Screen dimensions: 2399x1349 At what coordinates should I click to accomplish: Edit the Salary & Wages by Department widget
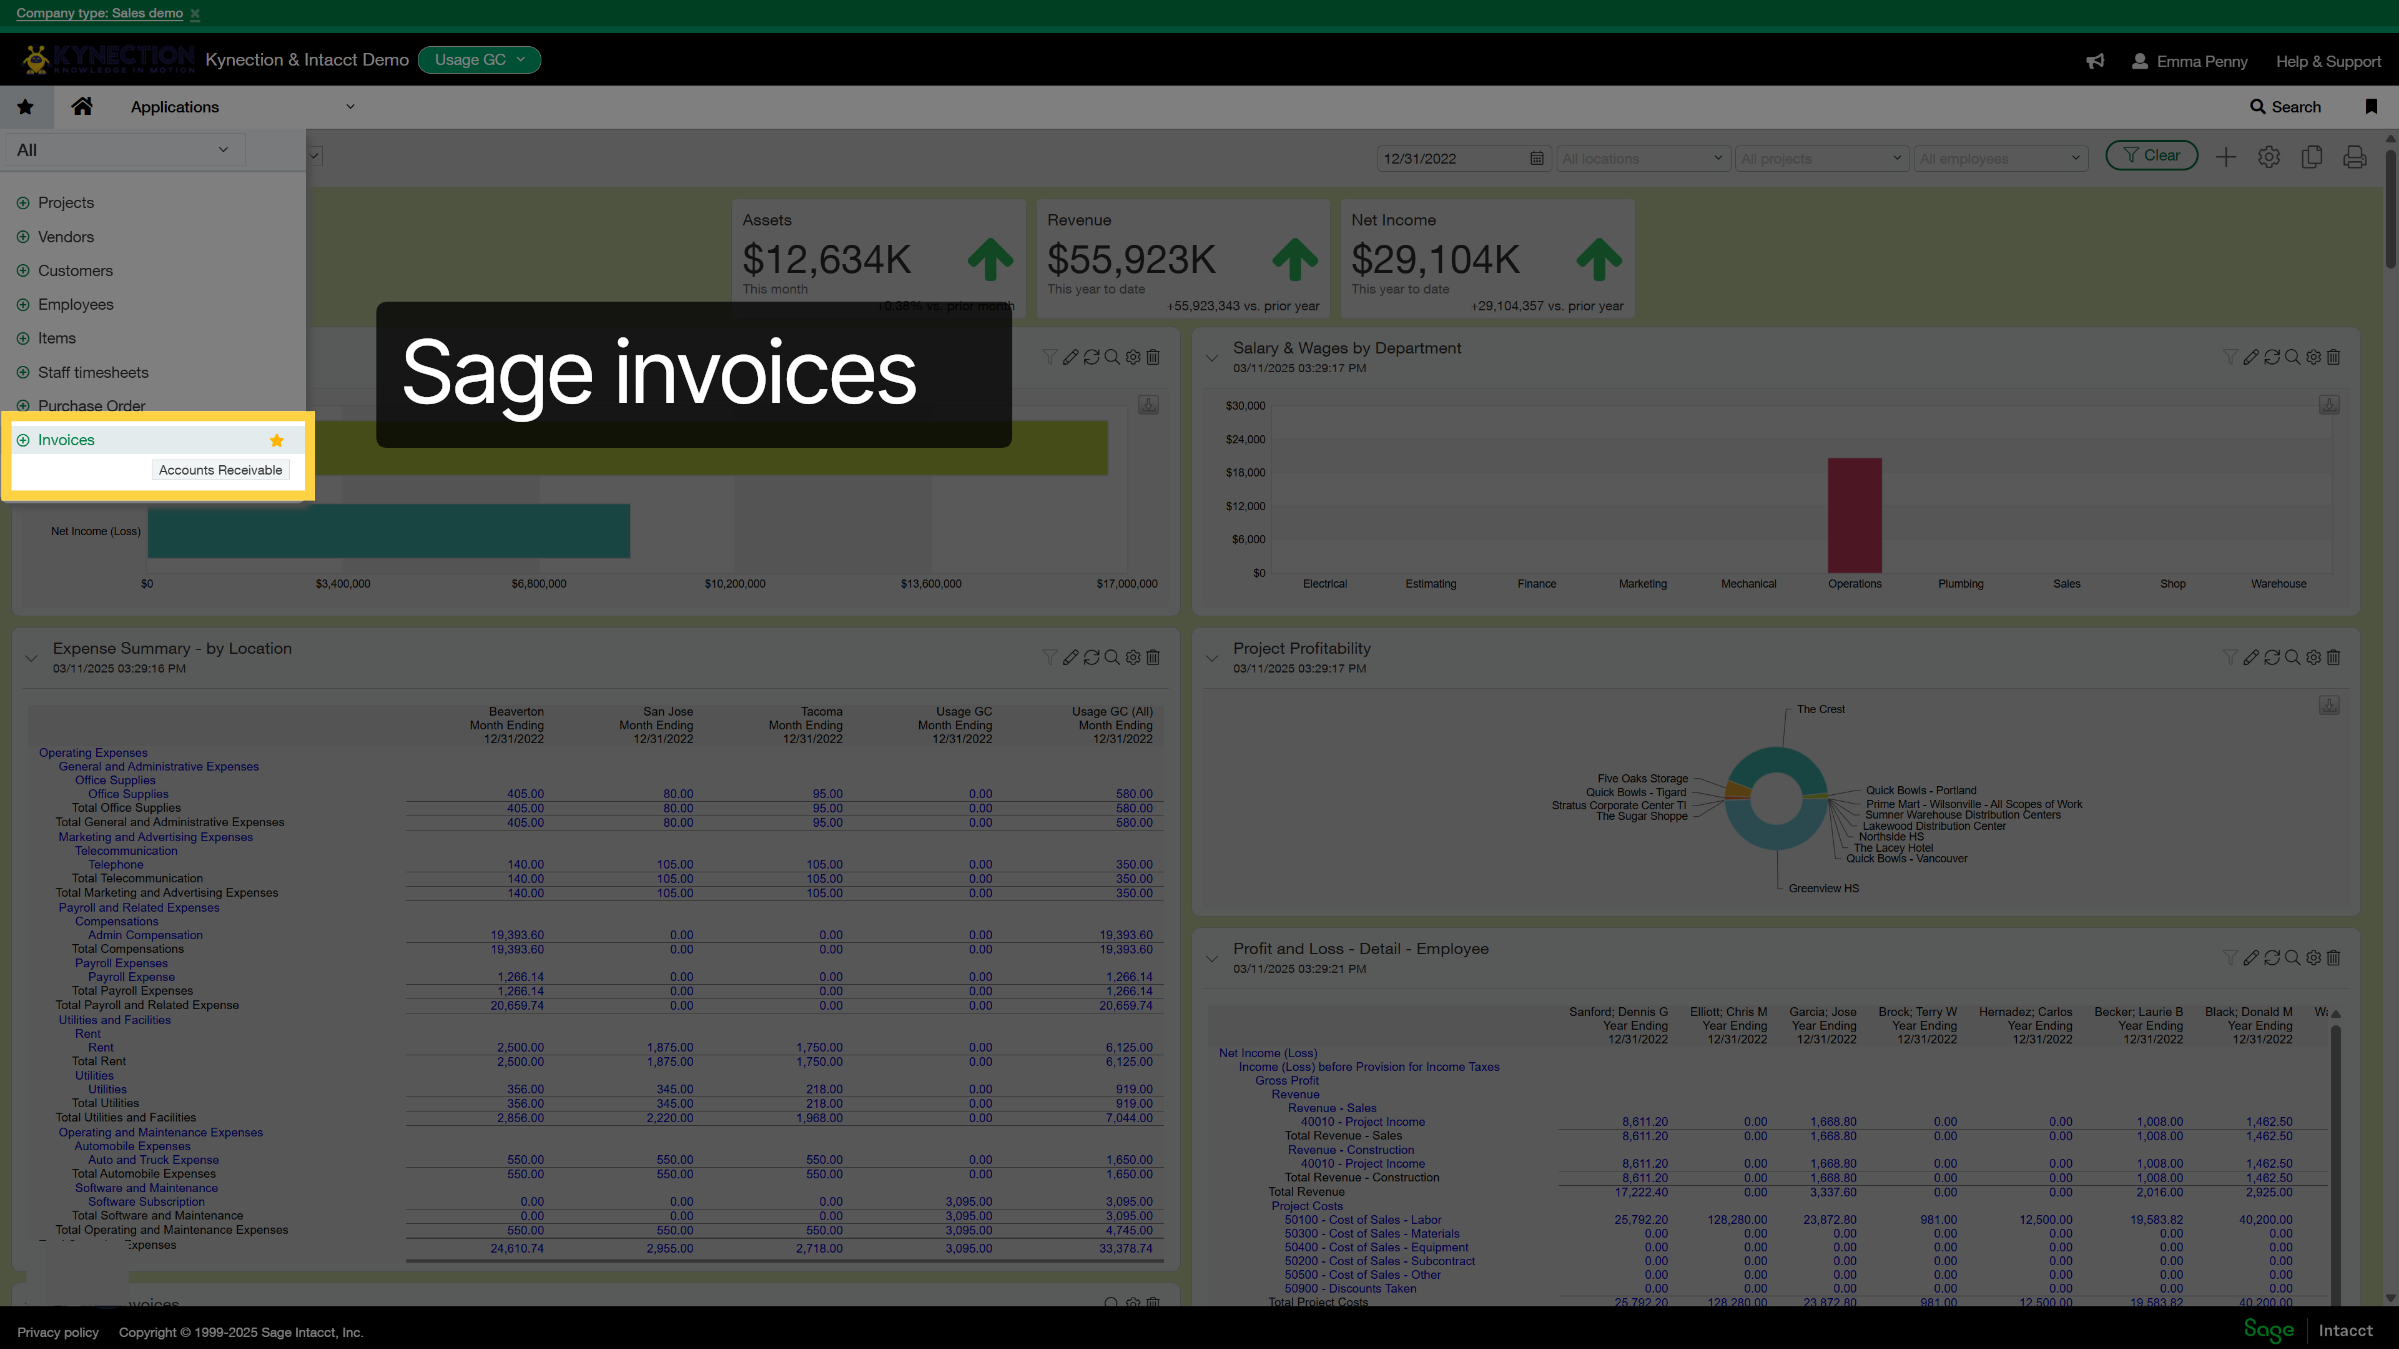click(x=2250, y=357)
